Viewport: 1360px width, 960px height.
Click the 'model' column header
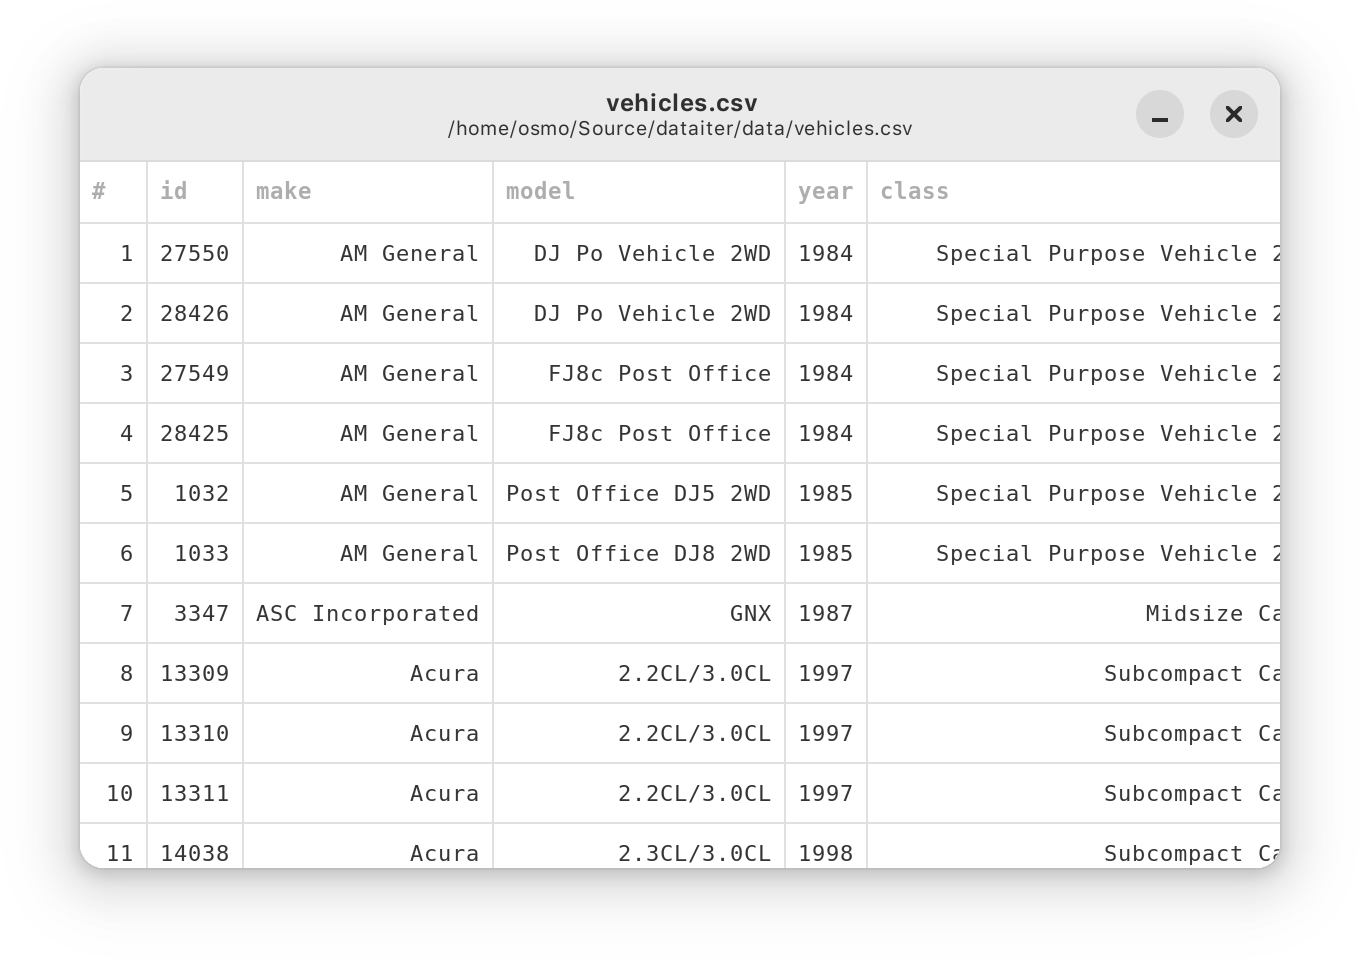pos(638,191)
